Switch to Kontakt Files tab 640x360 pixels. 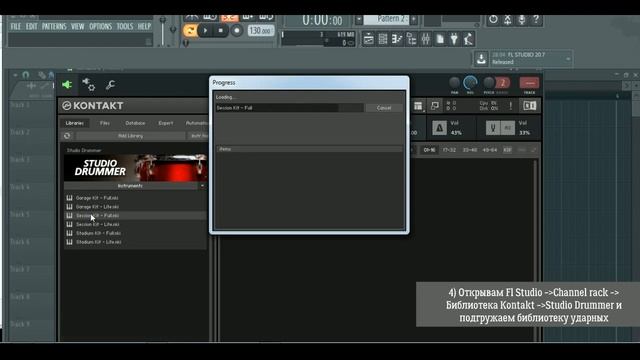(x=105, y=123)
